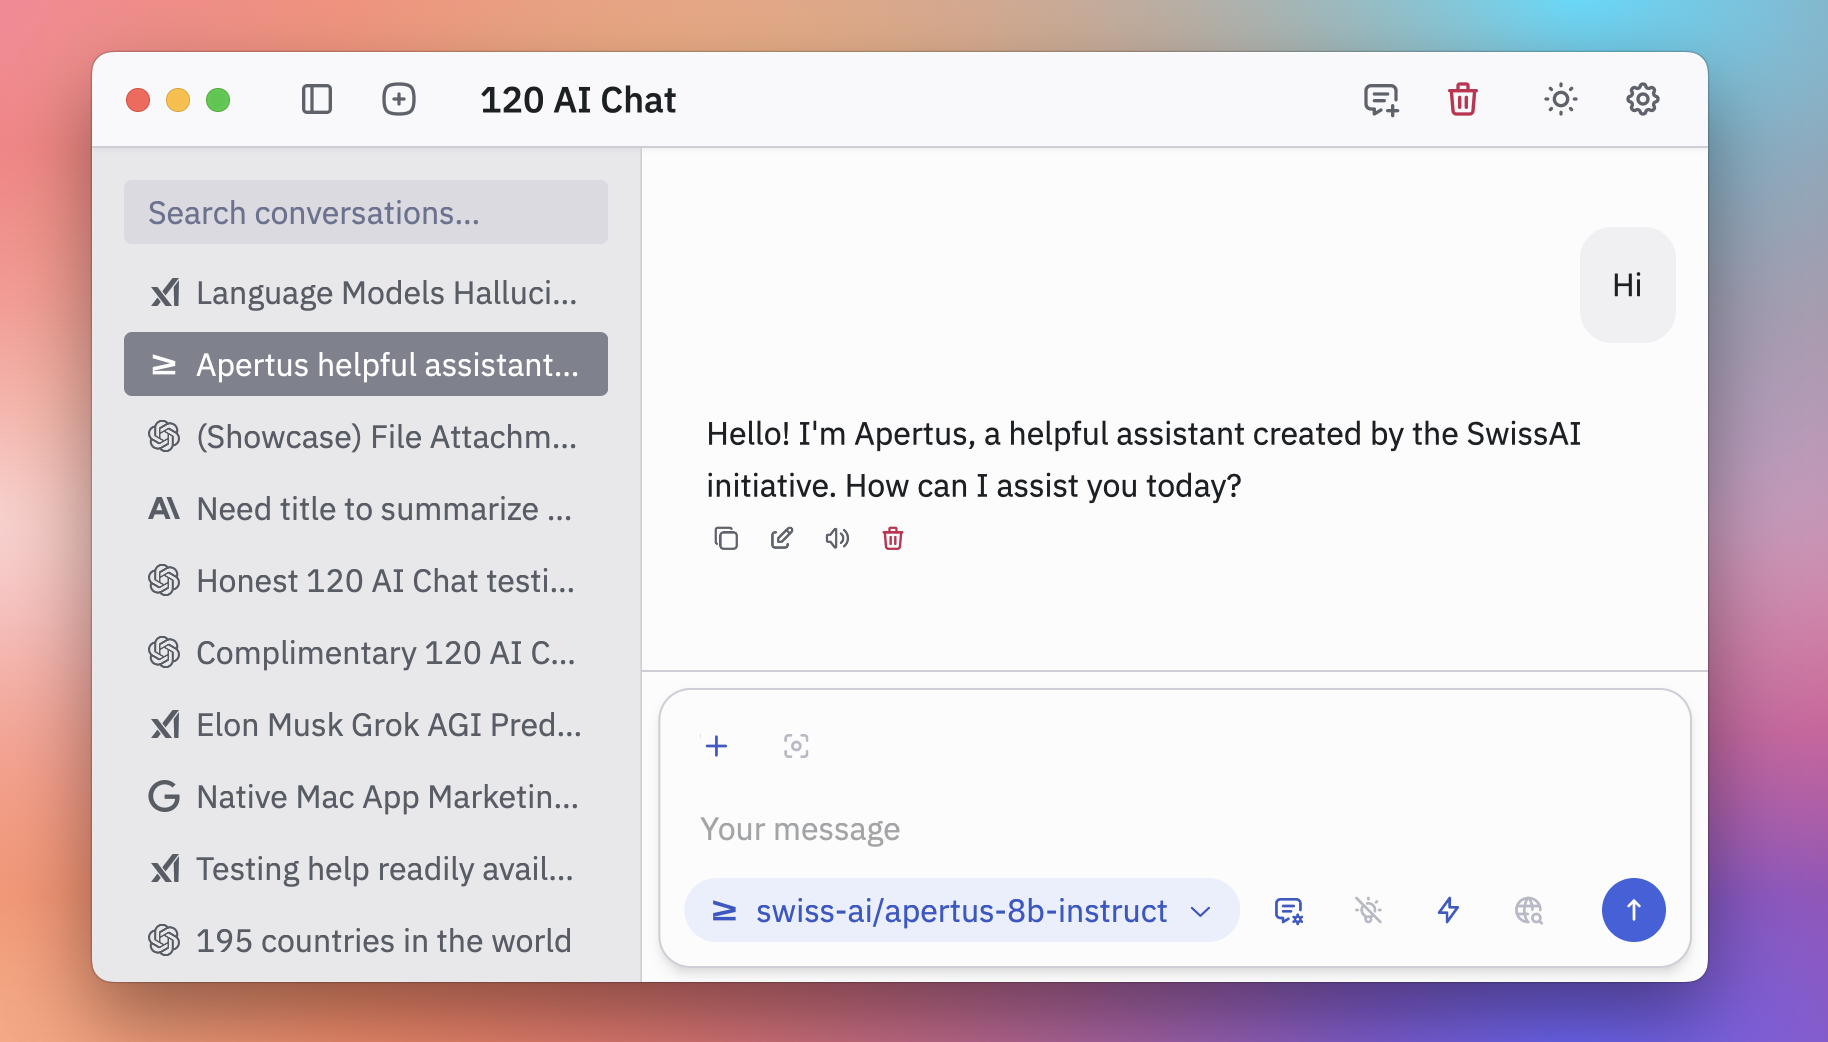Delete the assistant message
Viewport: 1828px width, 1042px height.
(x=893, y=539)
